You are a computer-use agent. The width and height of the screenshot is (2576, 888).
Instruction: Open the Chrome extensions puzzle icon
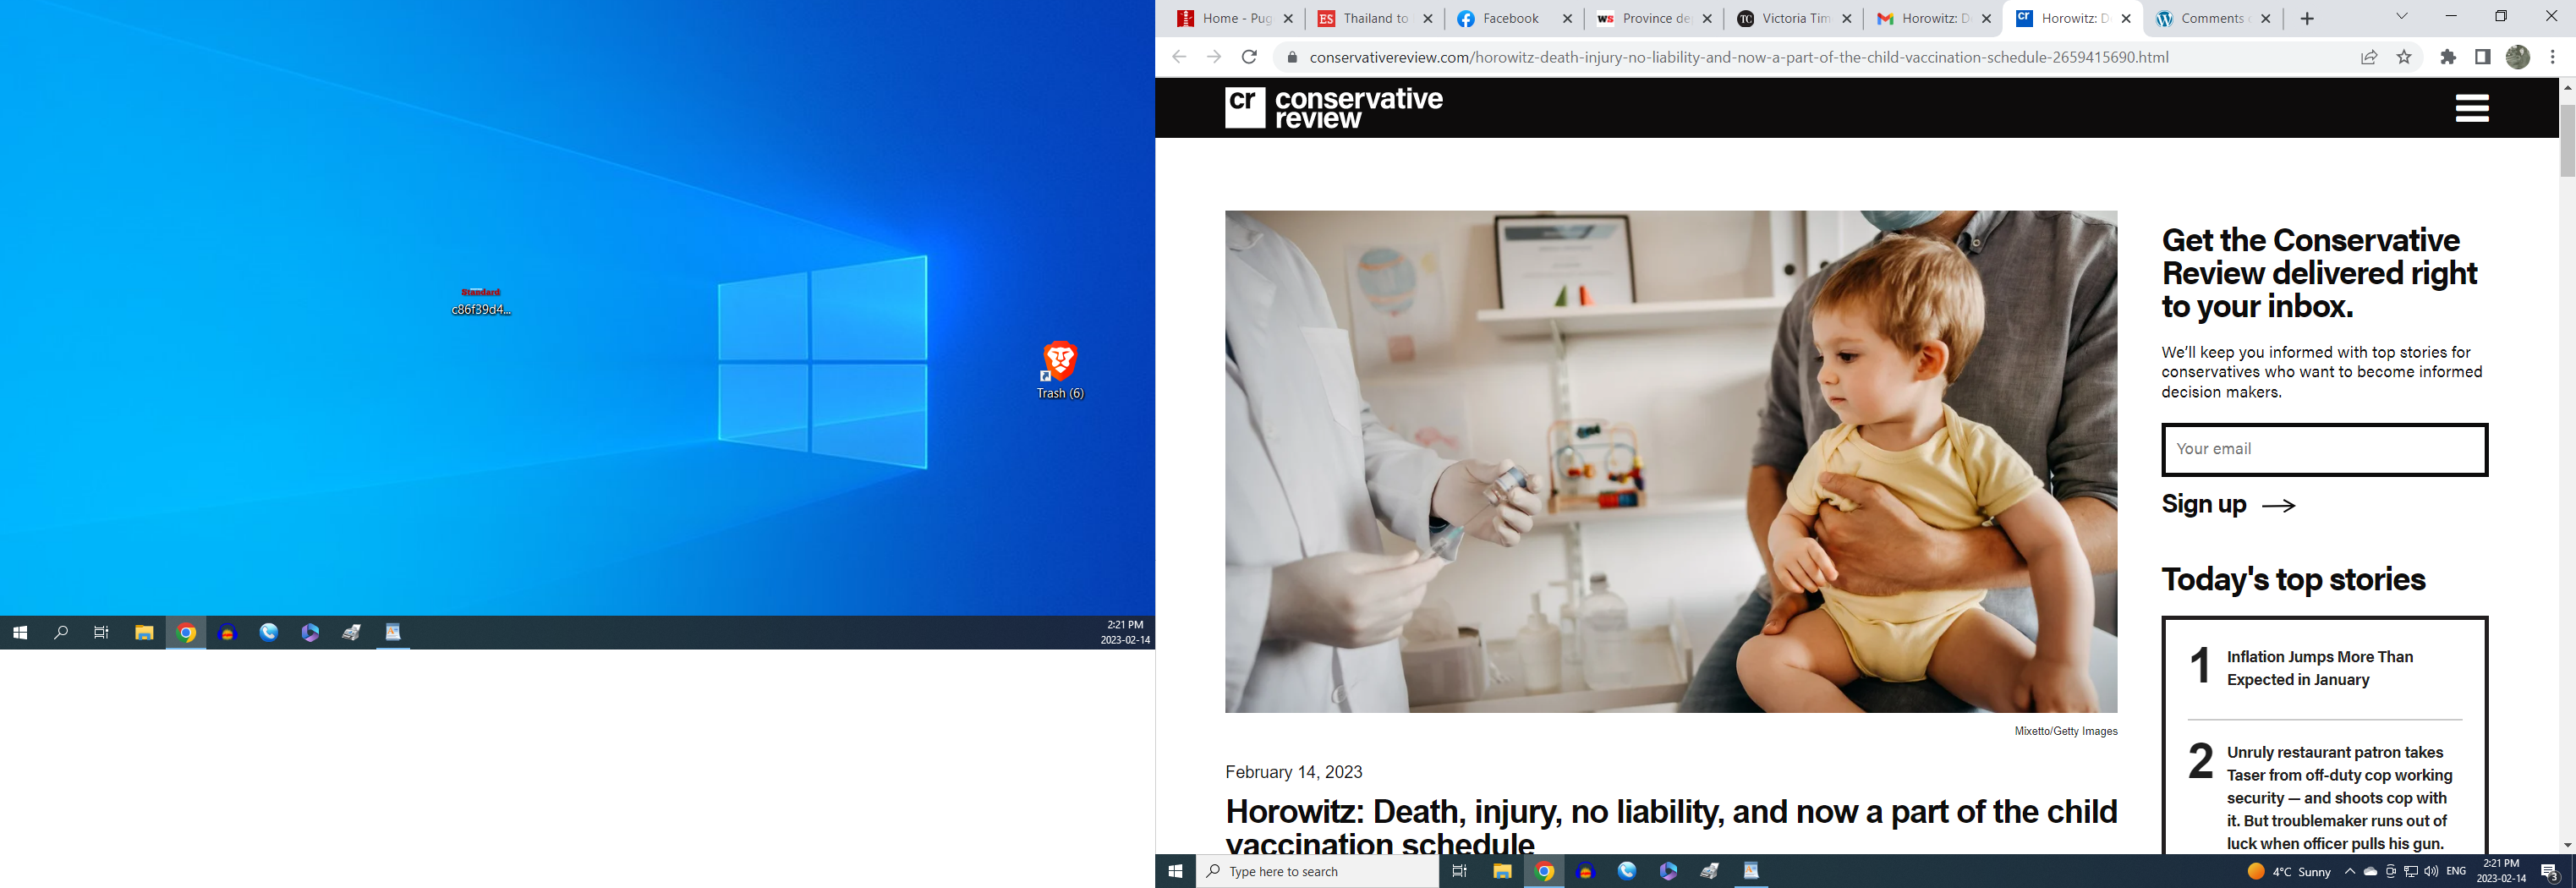point(2448,57)
